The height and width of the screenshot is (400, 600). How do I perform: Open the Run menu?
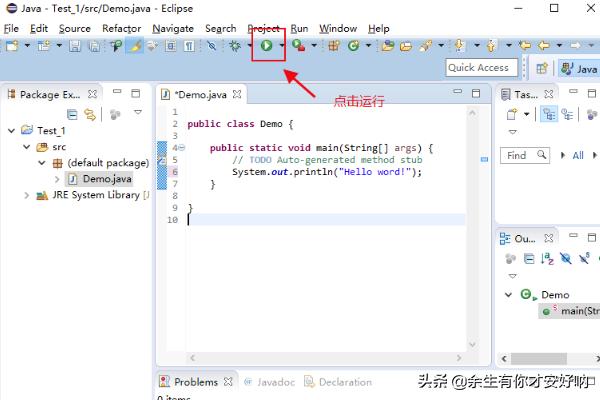[x=299, y=29]
